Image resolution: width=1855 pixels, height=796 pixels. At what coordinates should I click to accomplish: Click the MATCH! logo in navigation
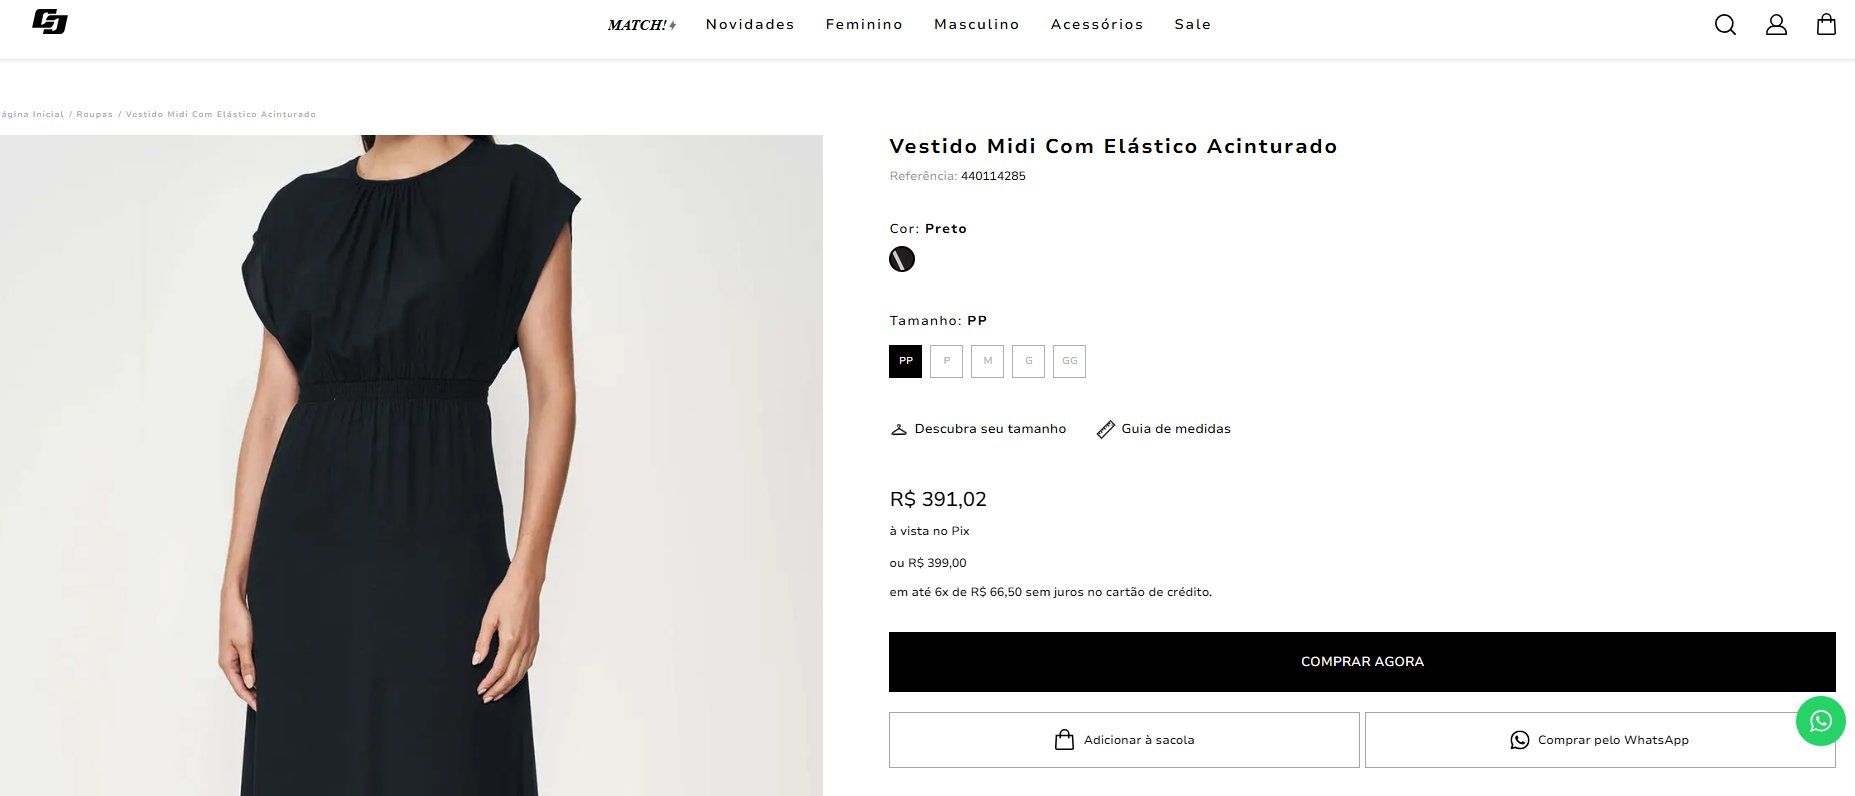(642, 25)
